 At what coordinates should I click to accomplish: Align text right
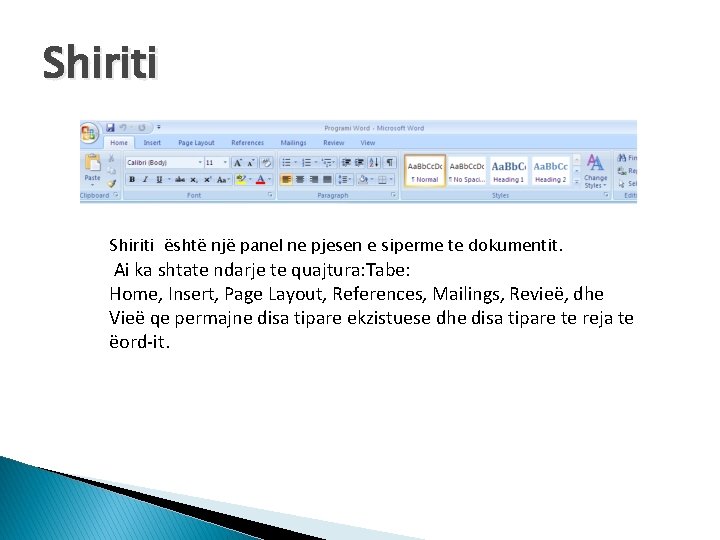tap(314, 180)
